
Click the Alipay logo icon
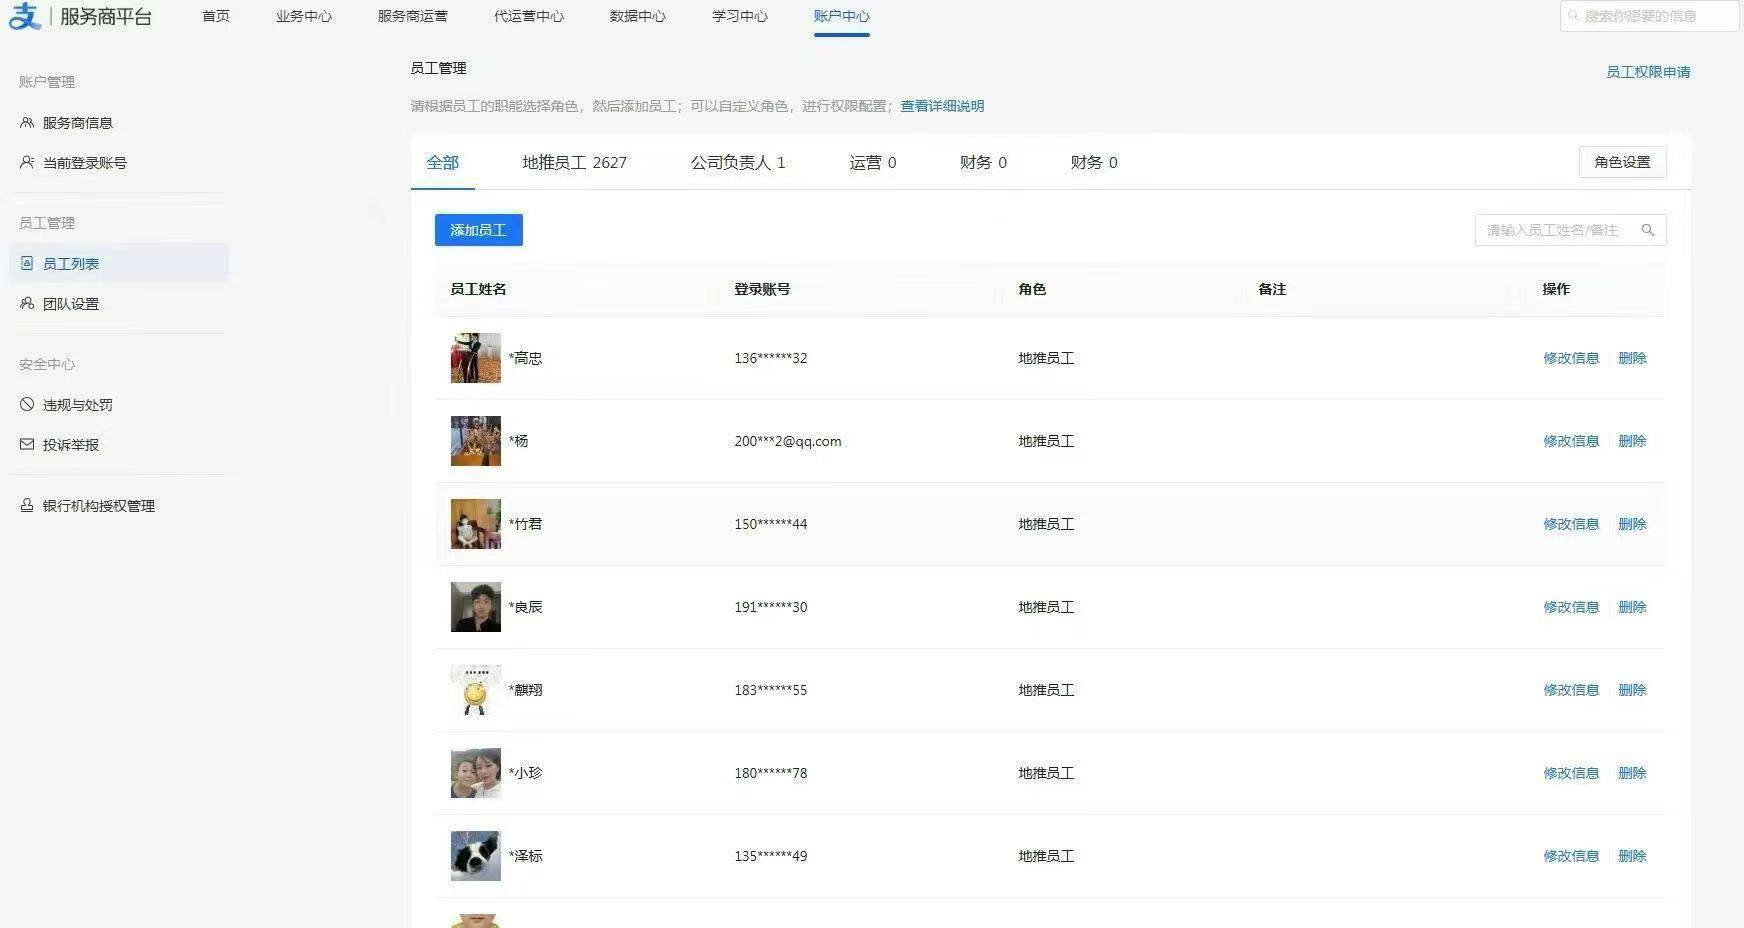[x=25, y=16]
